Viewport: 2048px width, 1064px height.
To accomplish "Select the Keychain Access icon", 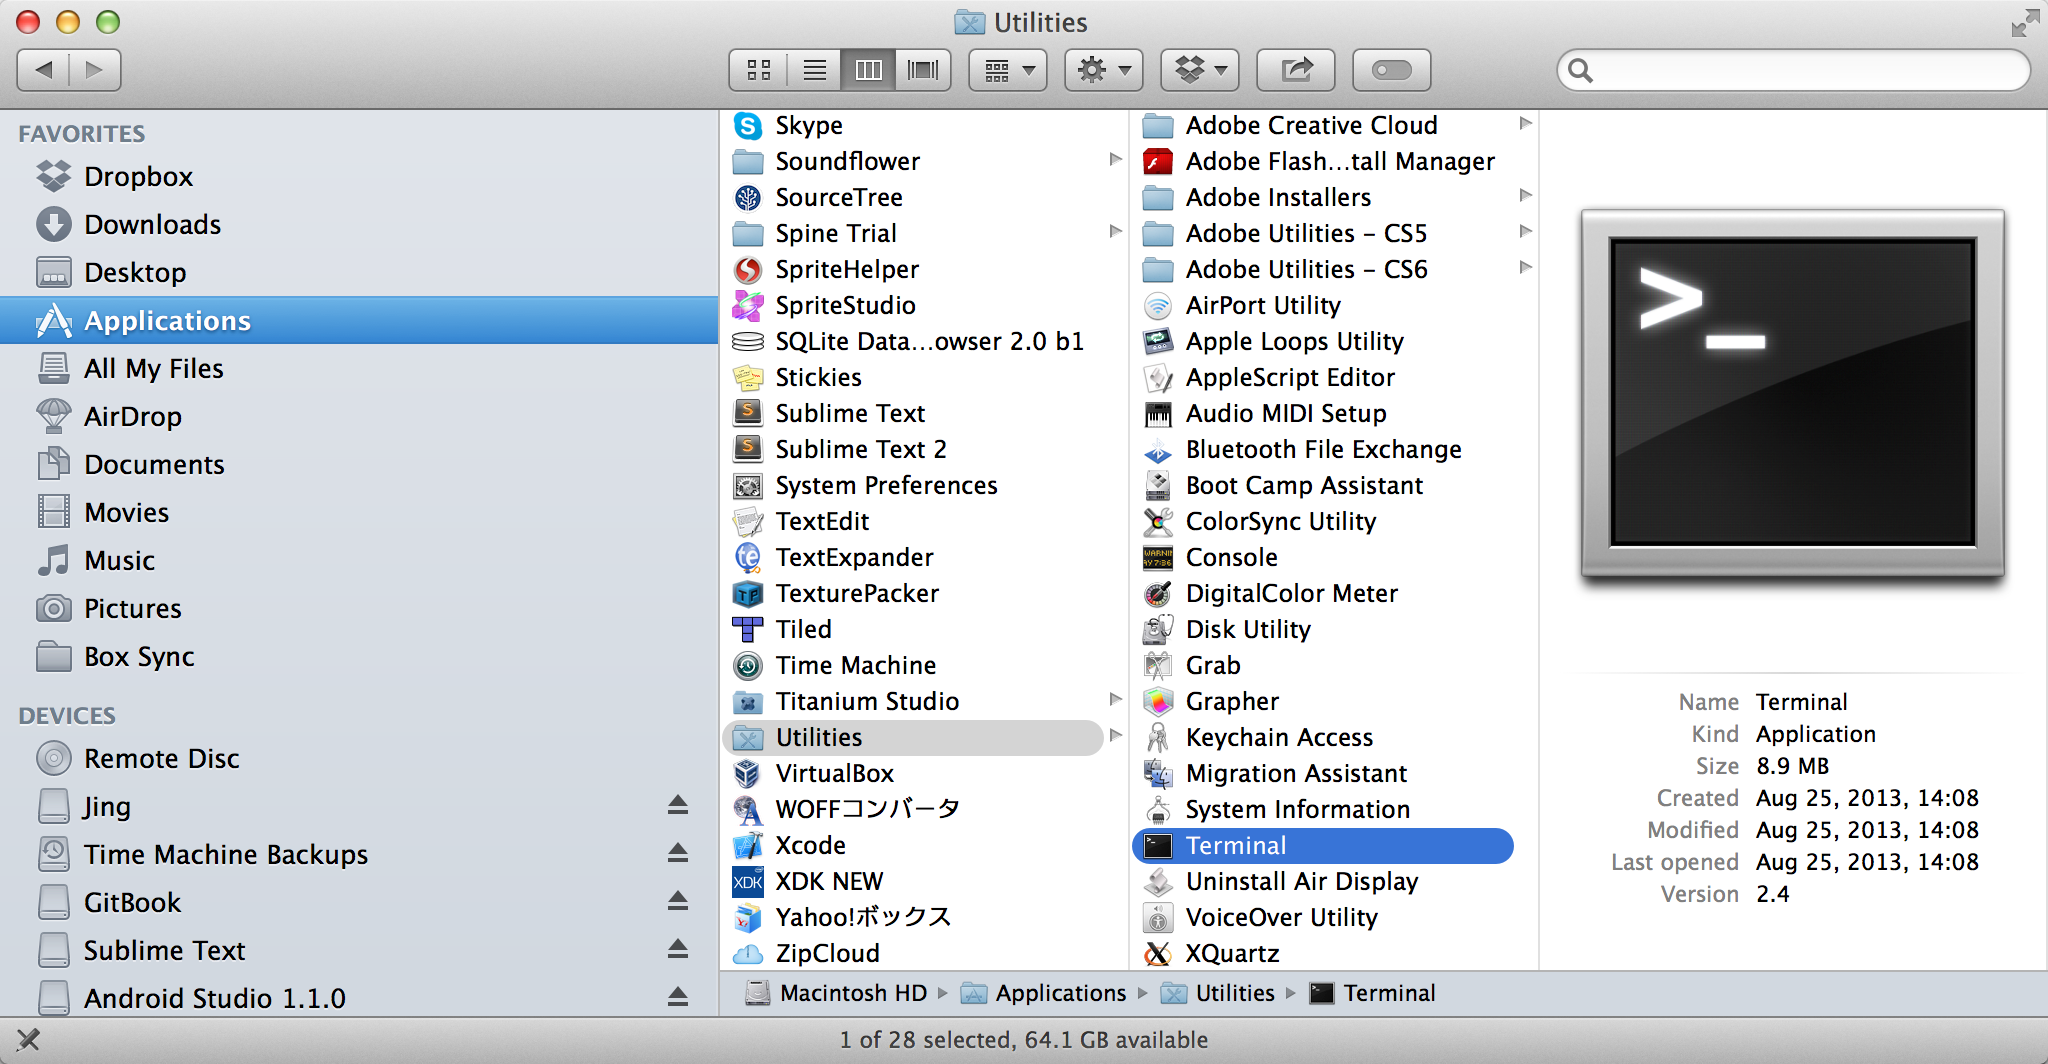I will click(x=1158, y=737).
